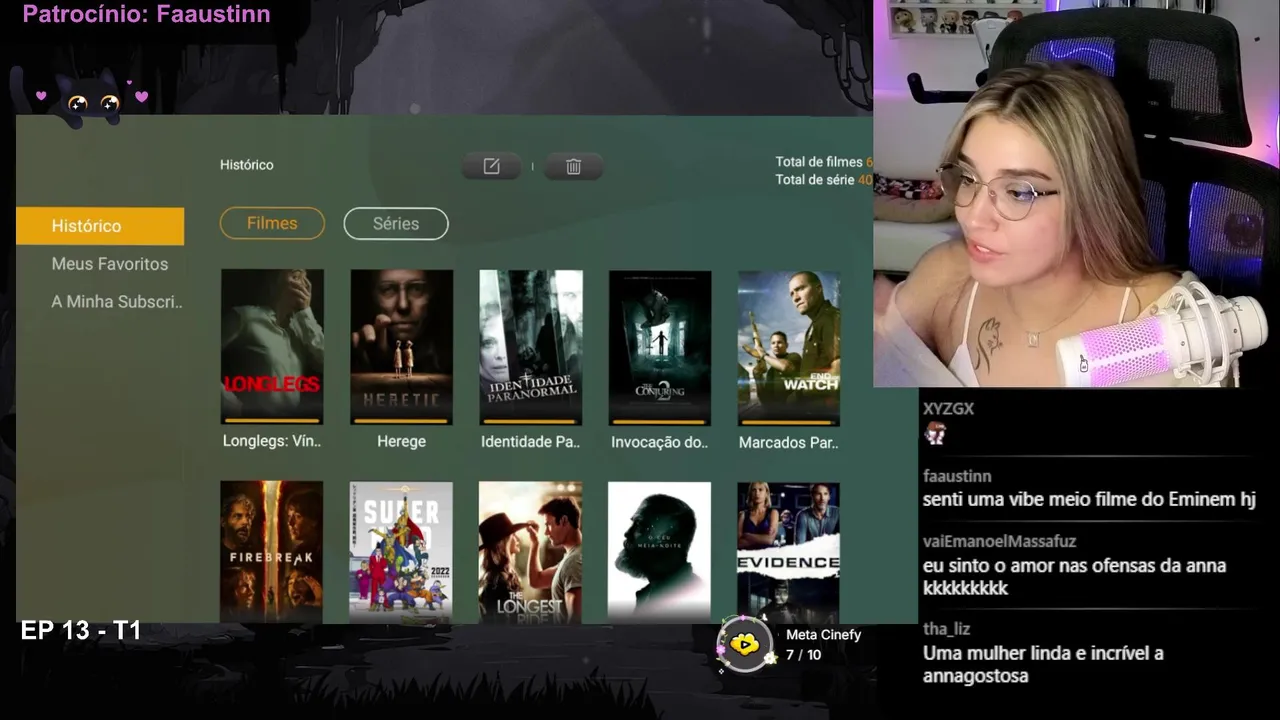This screenshot has width=1280, height=720.
Task: Click the 'Identidade Pa..' title text
Action: (x=530, y=442)
